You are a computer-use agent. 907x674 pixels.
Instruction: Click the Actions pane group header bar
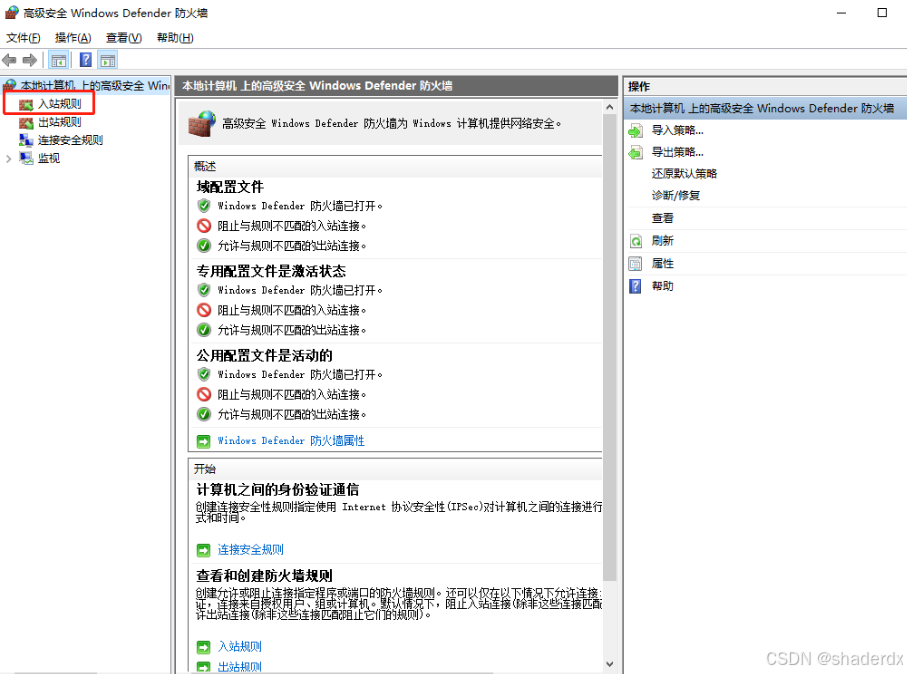point(766,108)
